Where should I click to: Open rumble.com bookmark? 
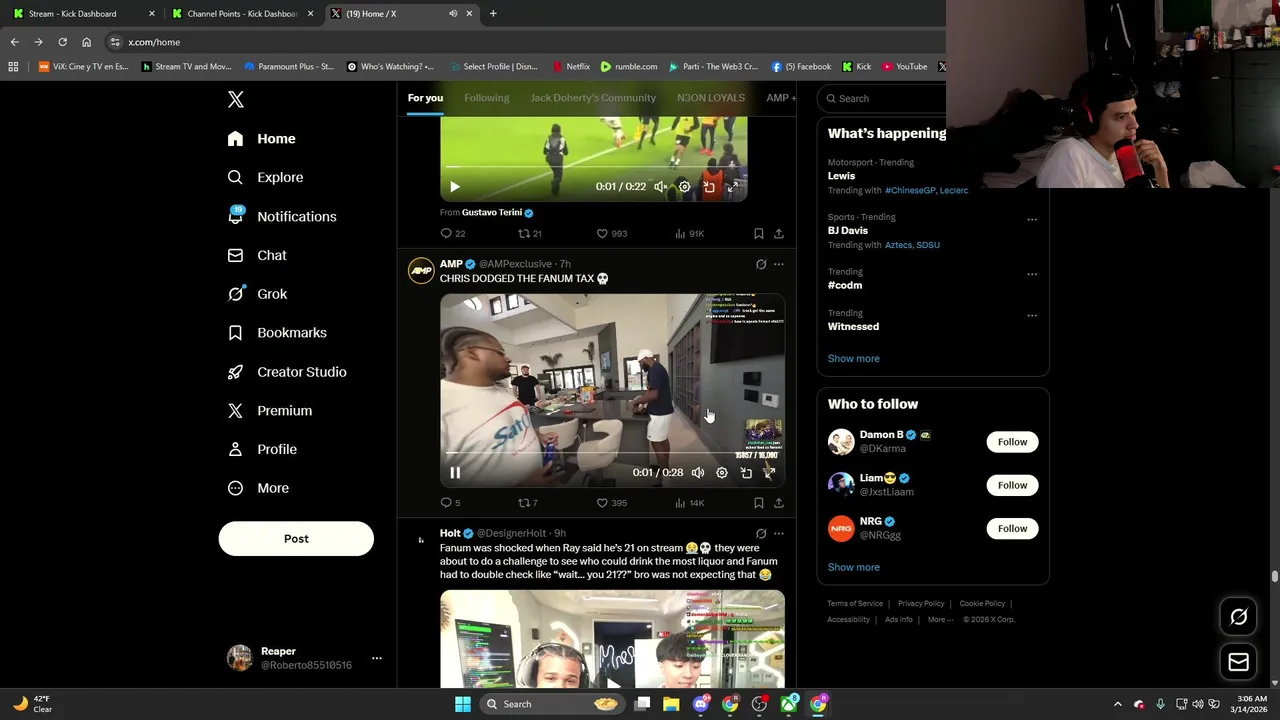[629, 67]
